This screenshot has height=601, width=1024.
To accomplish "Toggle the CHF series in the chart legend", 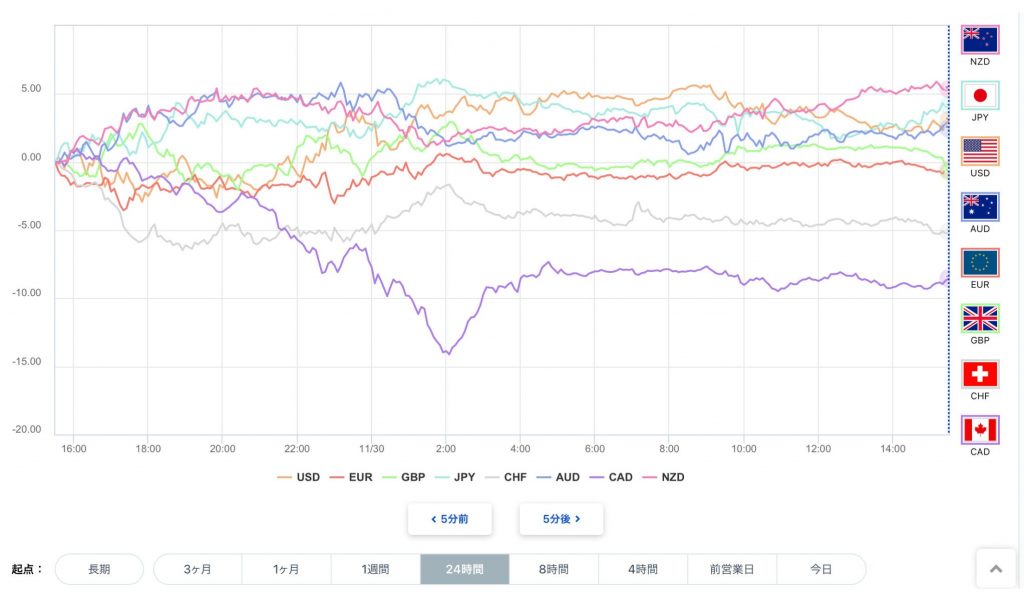I will [x=505, y=477].
